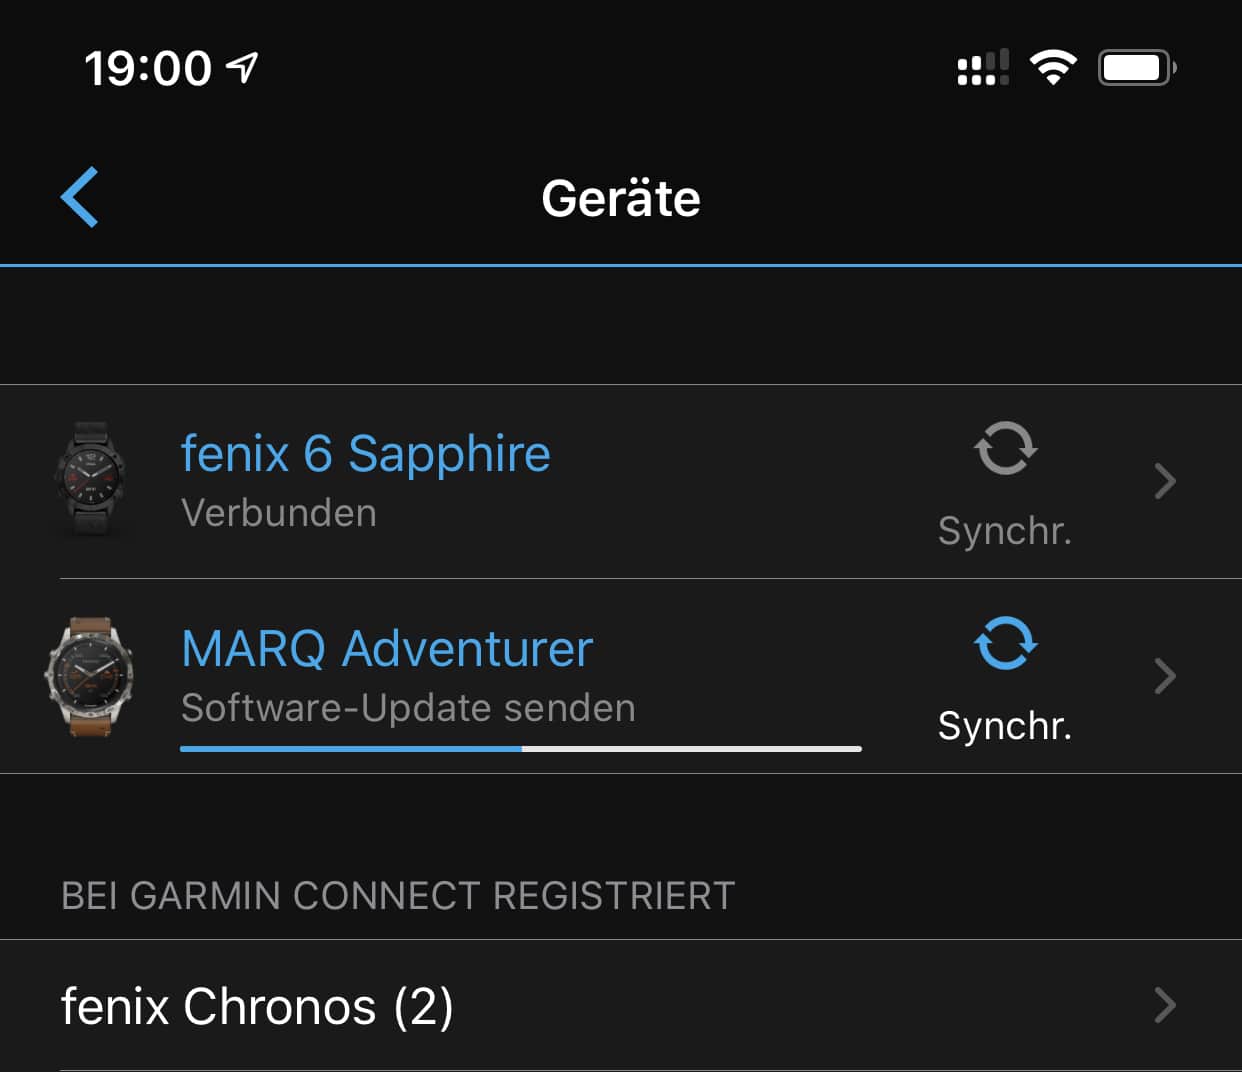Click the software update progress bar
1242x1072 pixels.
[520, 748]
